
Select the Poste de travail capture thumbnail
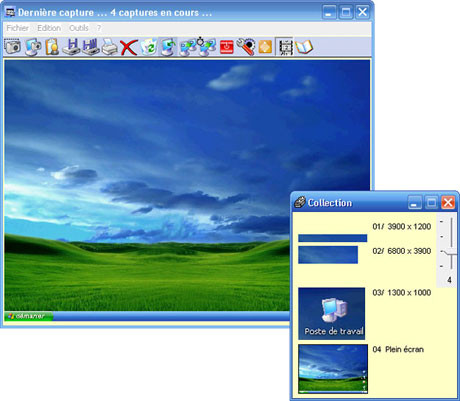coord(332,314)
